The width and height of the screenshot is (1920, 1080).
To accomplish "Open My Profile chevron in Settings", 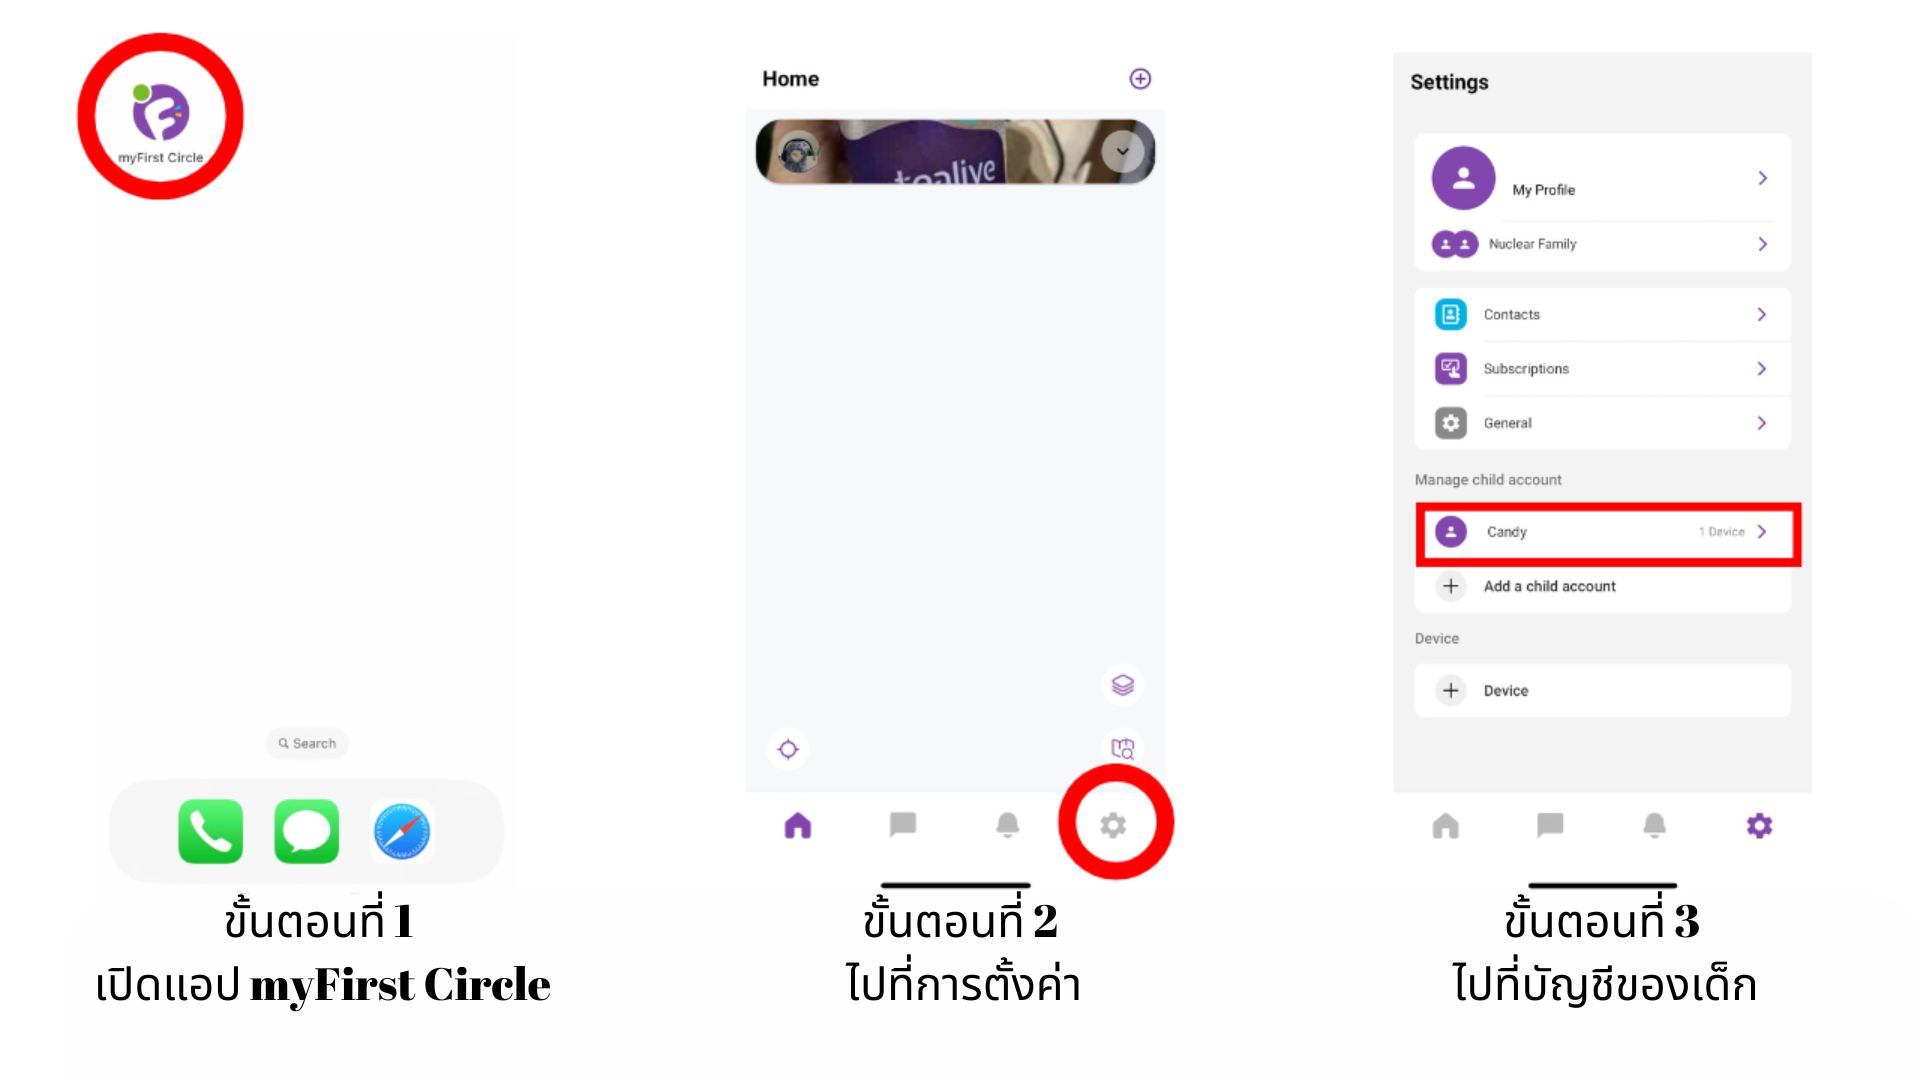I will coord(1763,178).
